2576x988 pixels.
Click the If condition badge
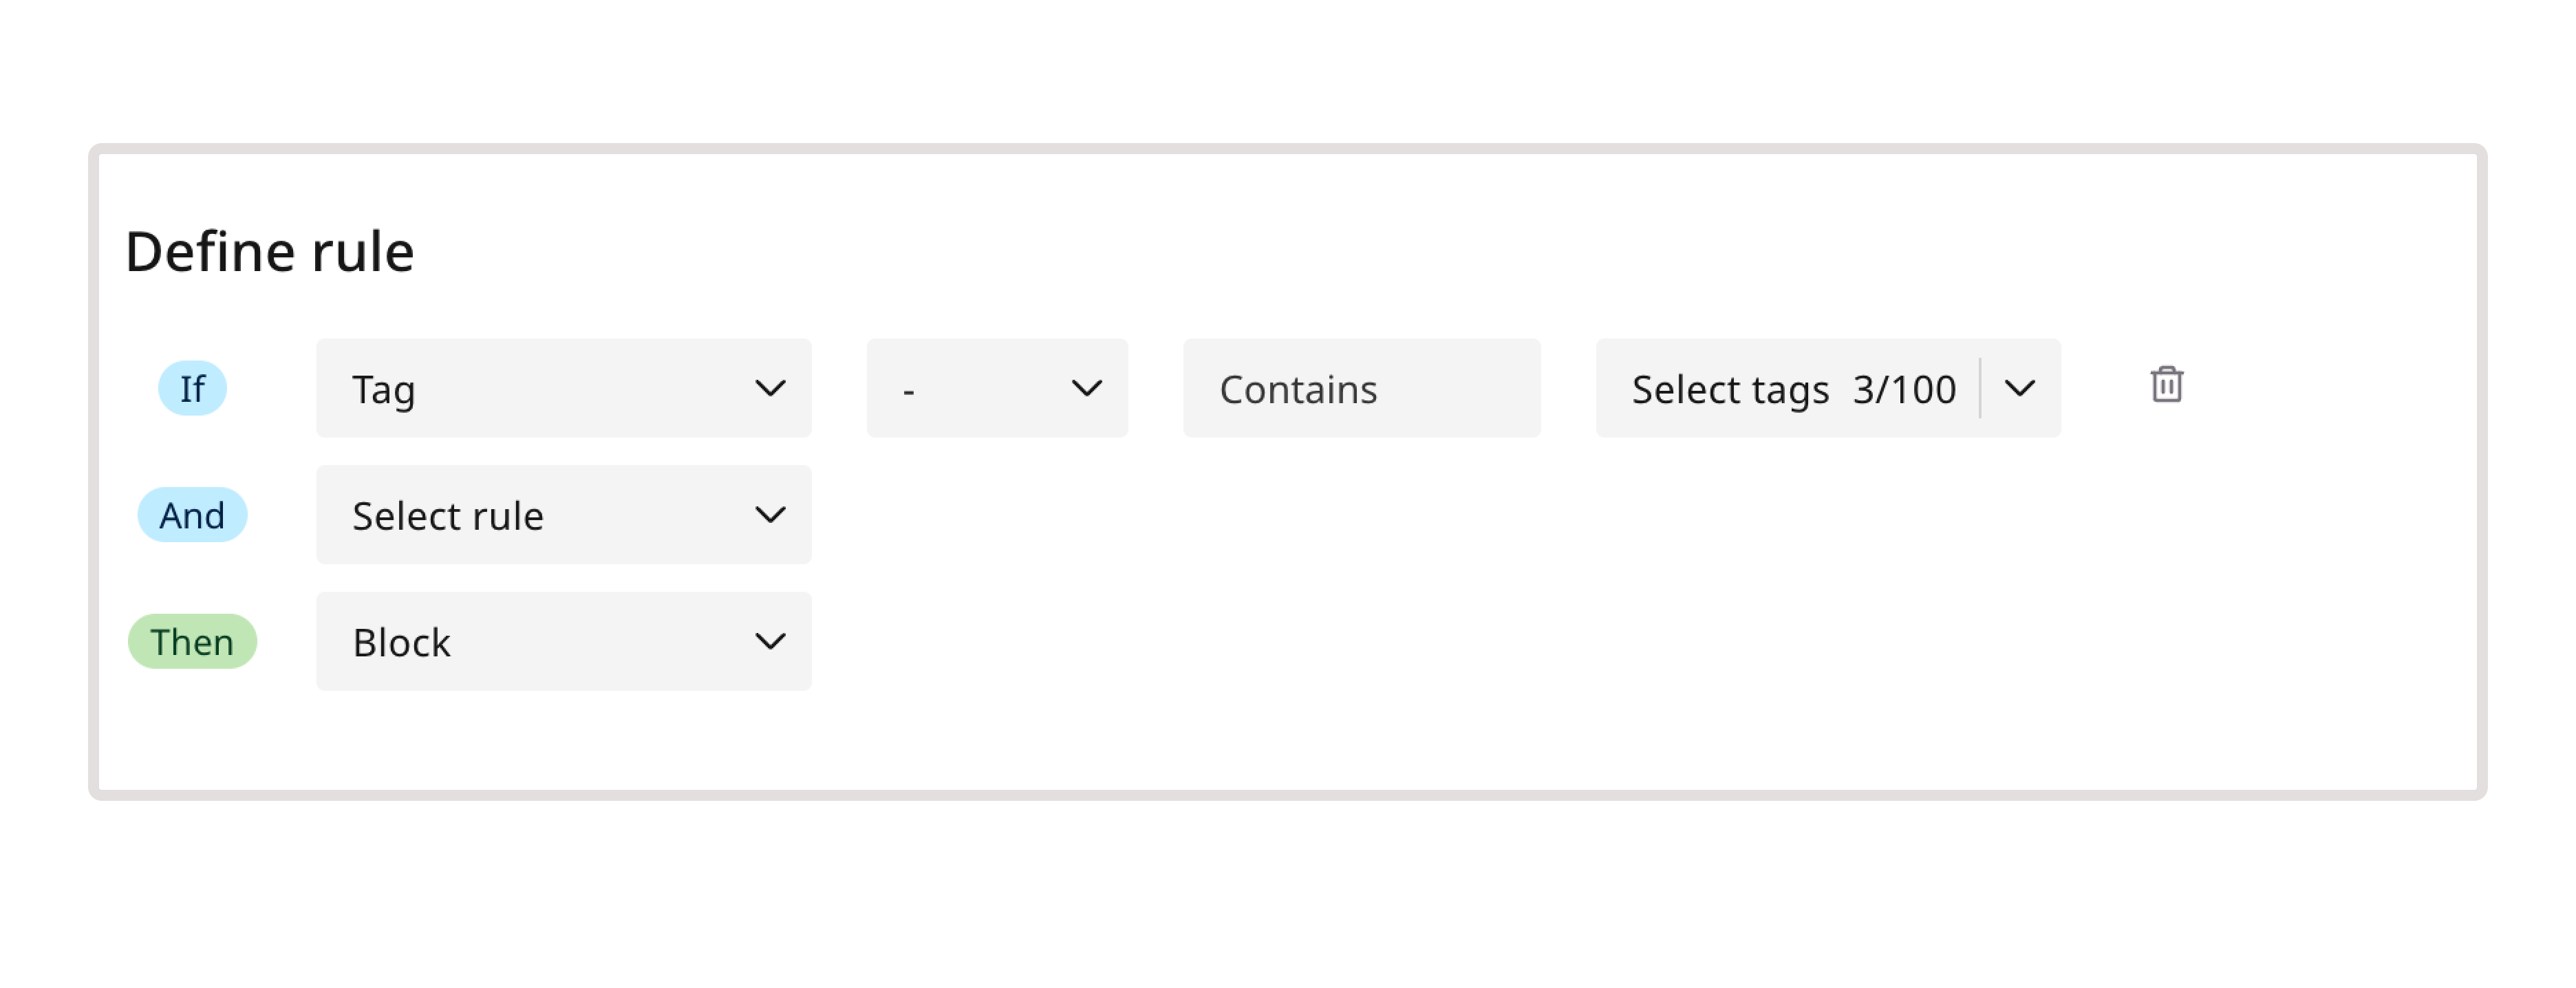[x=192, y=389]
